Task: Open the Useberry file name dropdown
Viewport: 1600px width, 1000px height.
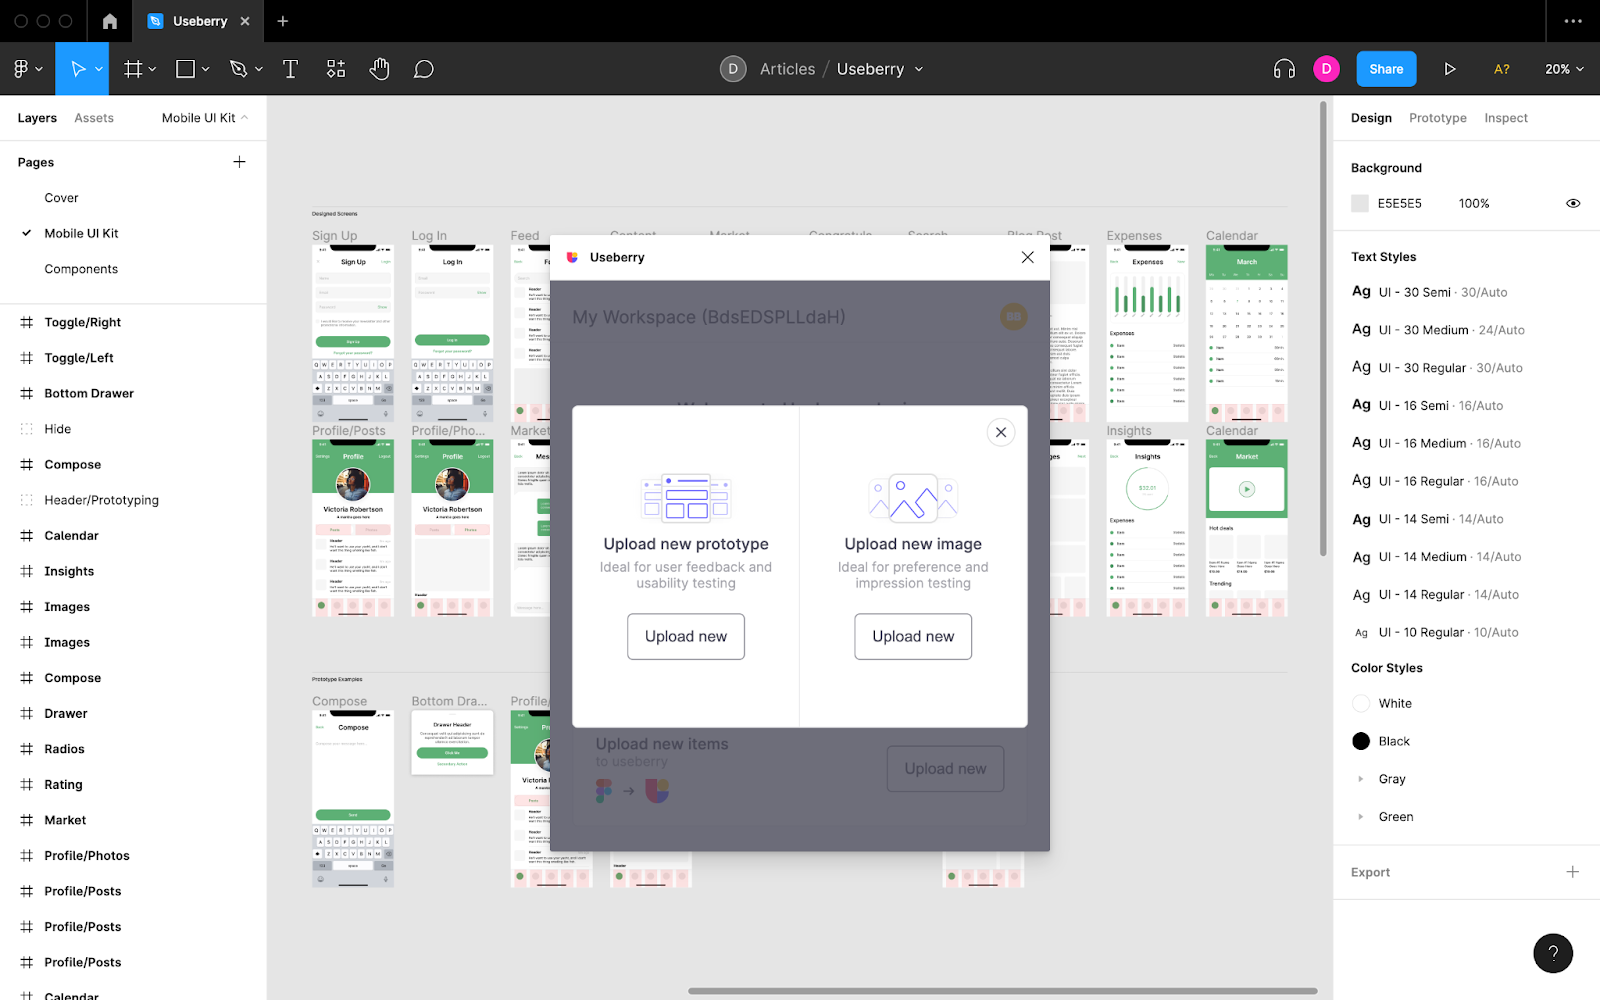Action: click(x=919, y=69)
